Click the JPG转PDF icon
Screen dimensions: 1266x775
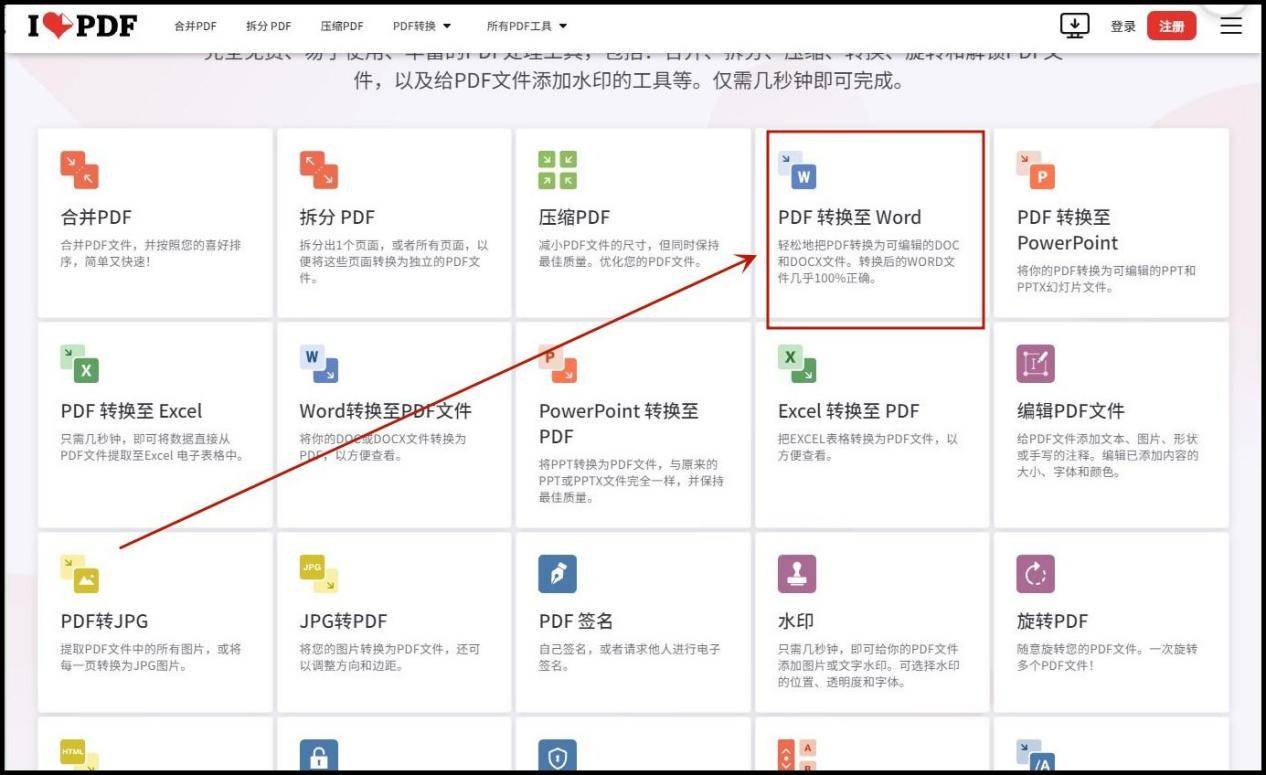[319, 573]
